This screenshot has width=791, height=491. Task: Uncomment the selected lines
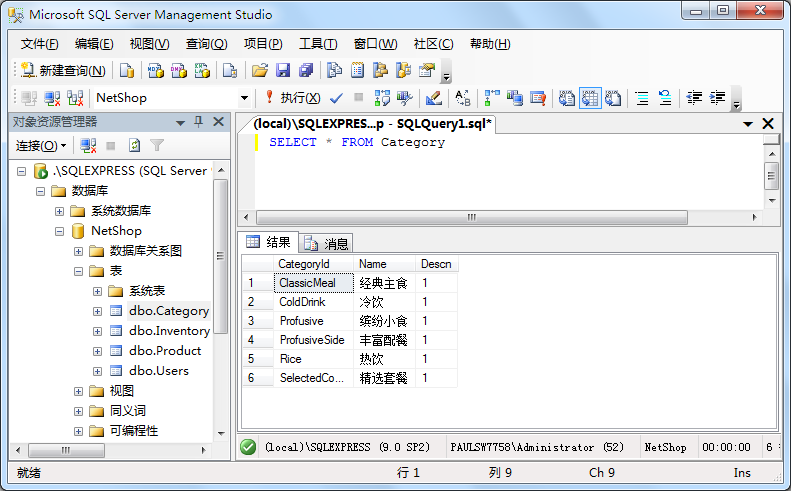tap(665, 98)
